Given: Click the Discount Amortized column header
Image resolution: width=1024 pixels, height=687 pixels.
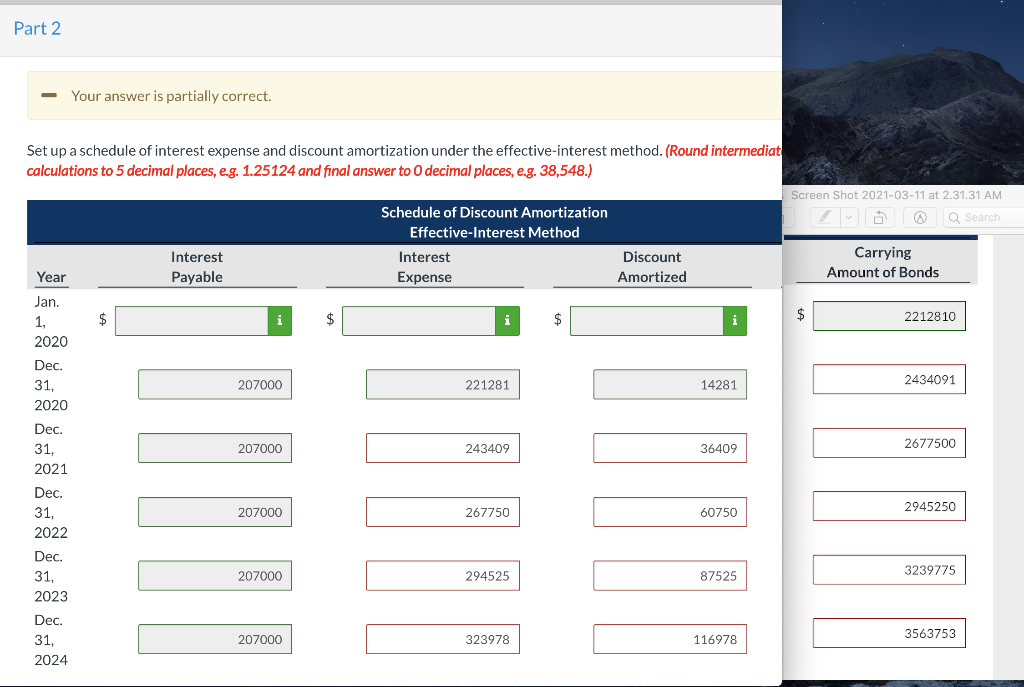Looking at the screenshot, I should [652, 267].
